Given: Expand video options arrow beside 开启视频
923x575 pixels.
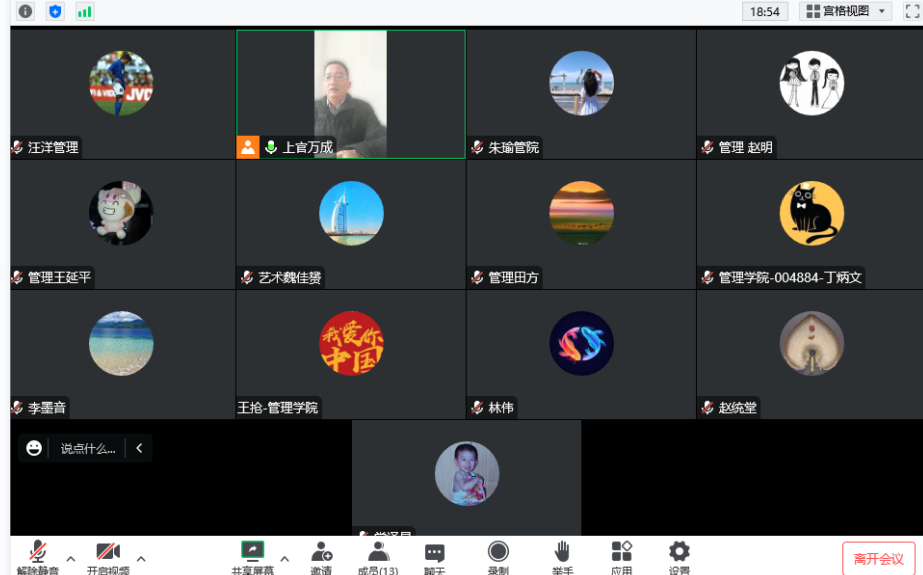Looking at the screenshot, I should (141, 558).
